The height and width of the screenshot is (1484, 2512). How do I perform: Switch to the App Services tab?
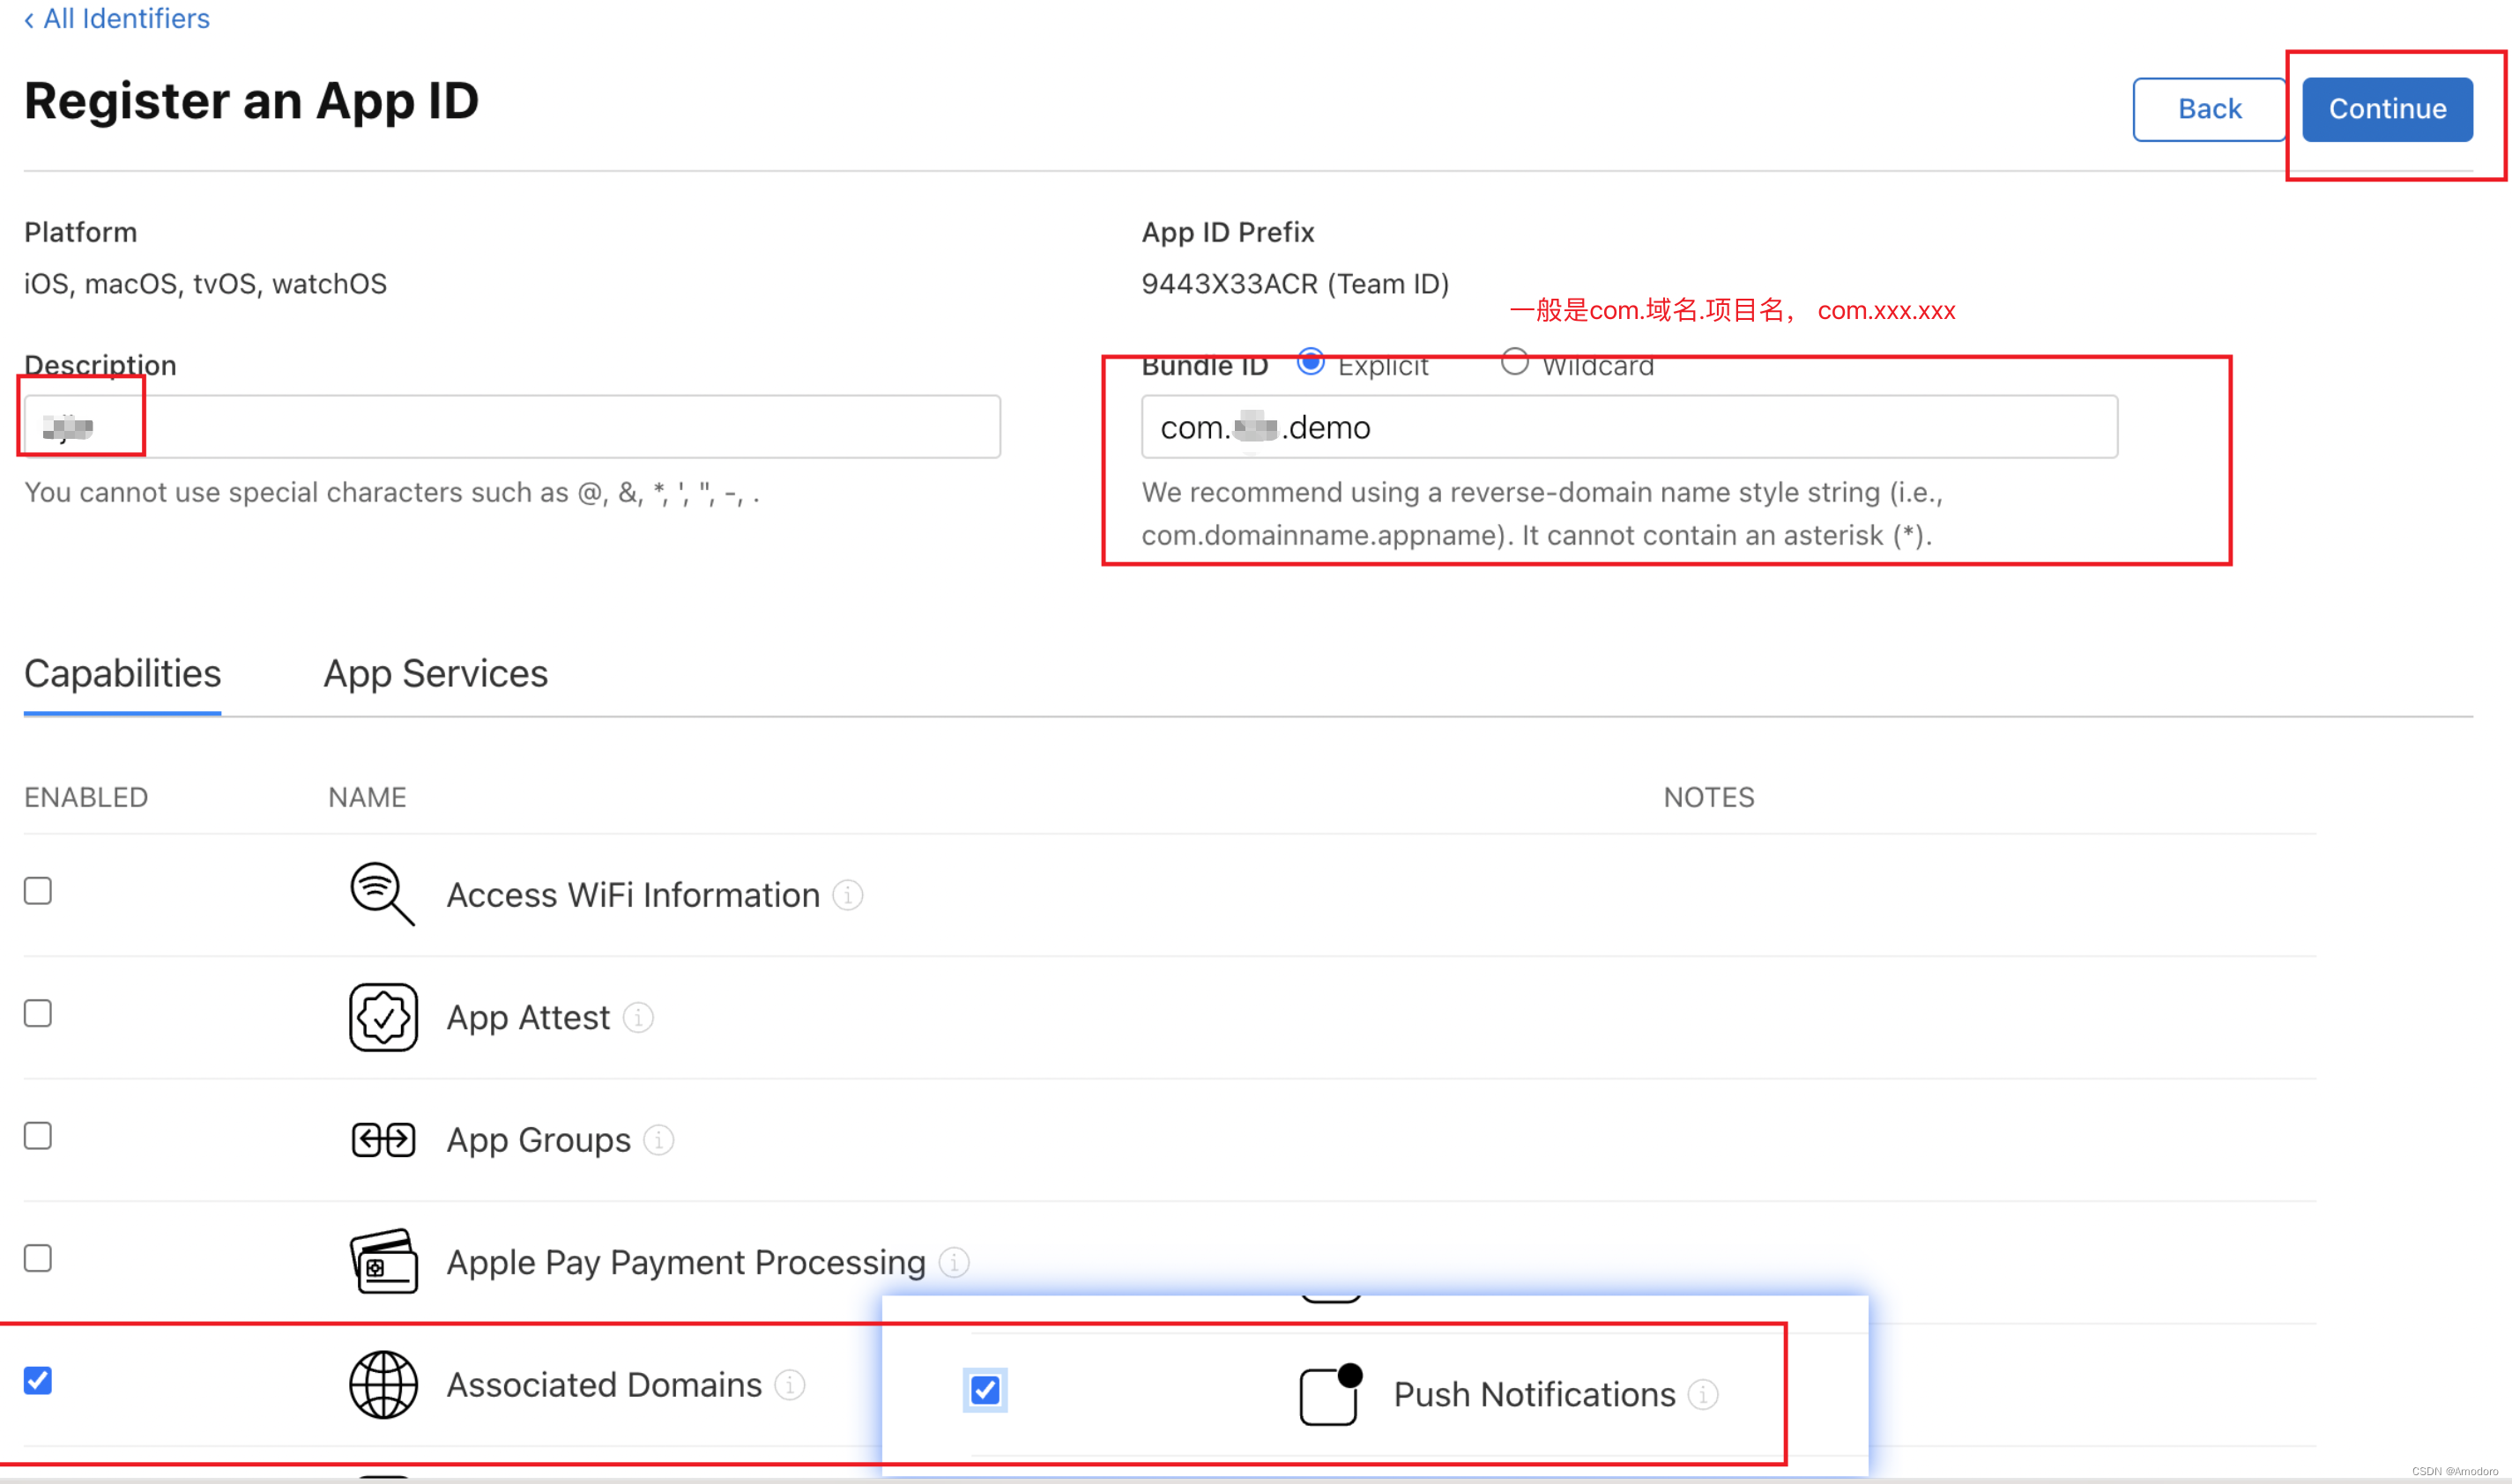pos(435,673)
